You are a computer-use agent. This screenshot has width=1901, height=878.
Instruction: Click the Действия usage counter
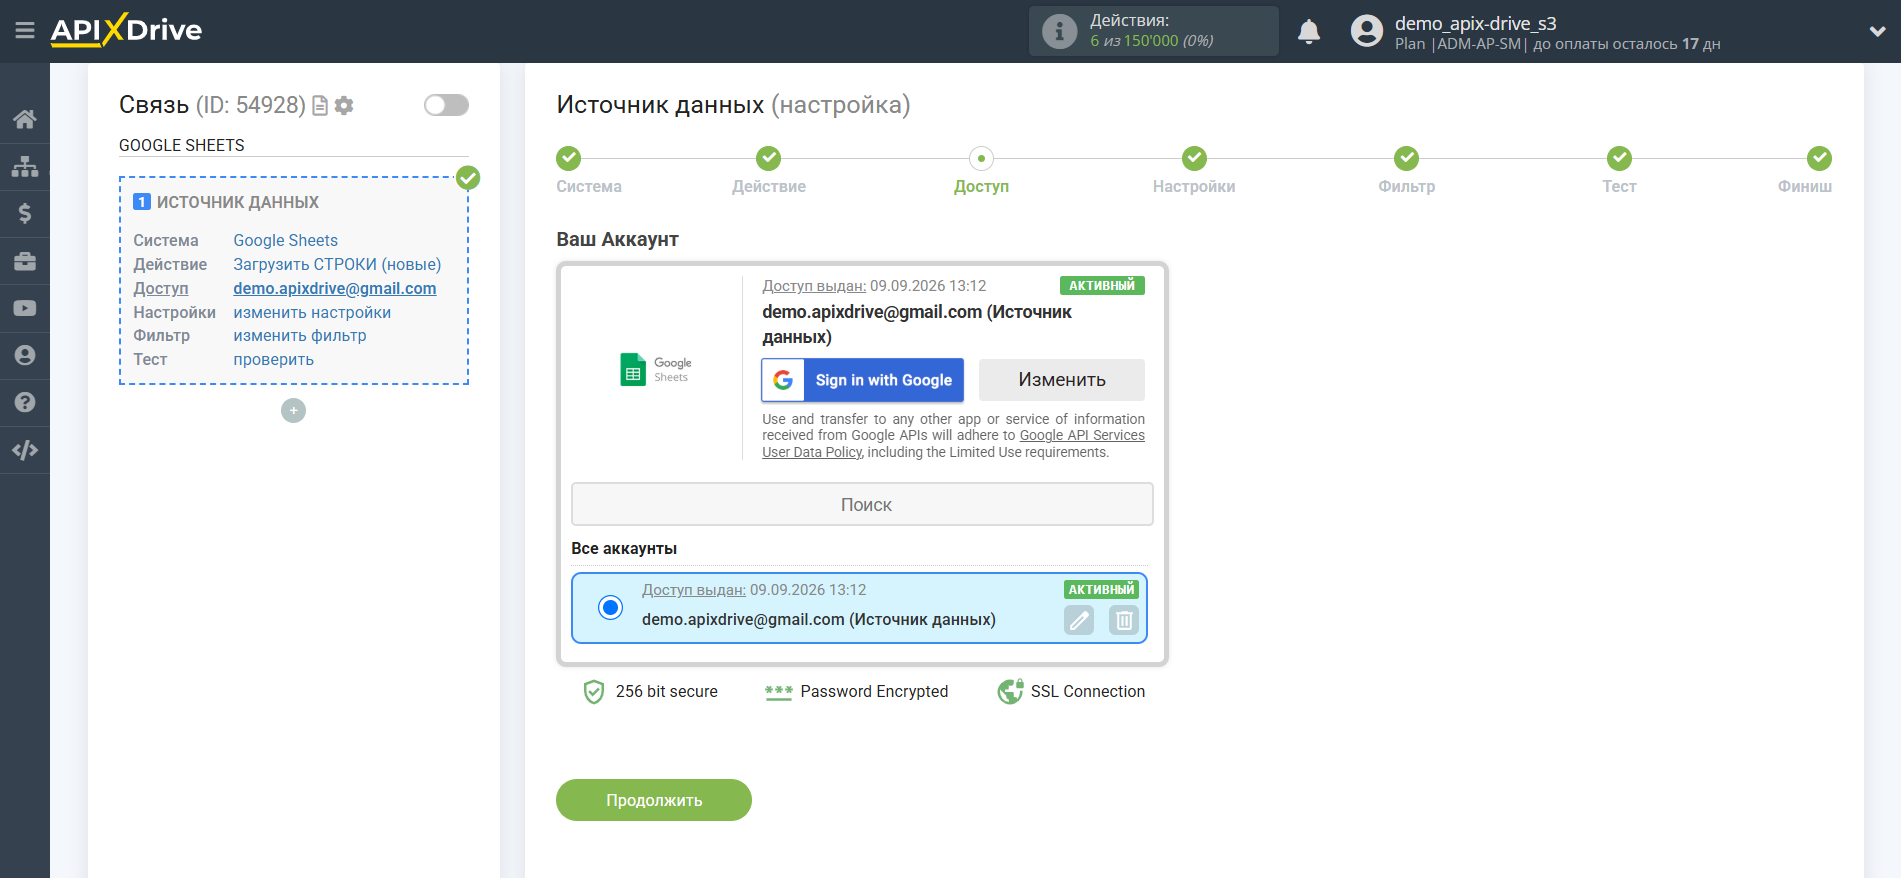(1154, 31)
